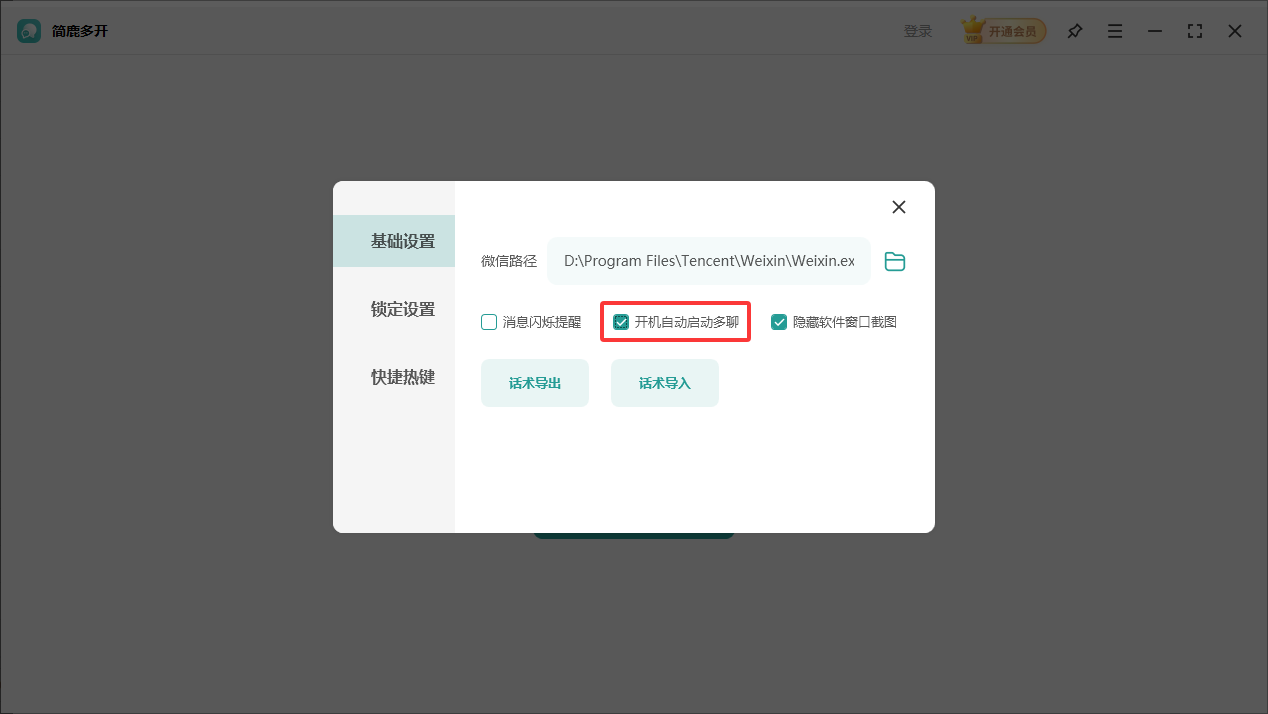Click the 话术导出 button
This screenshot has height=714, width=1268.
pos(535,382)
